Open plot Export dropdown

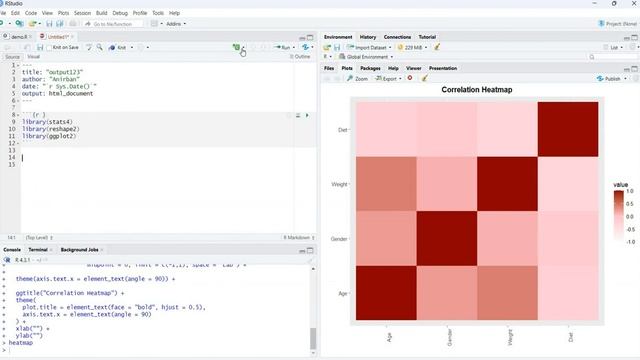[389, 79]
